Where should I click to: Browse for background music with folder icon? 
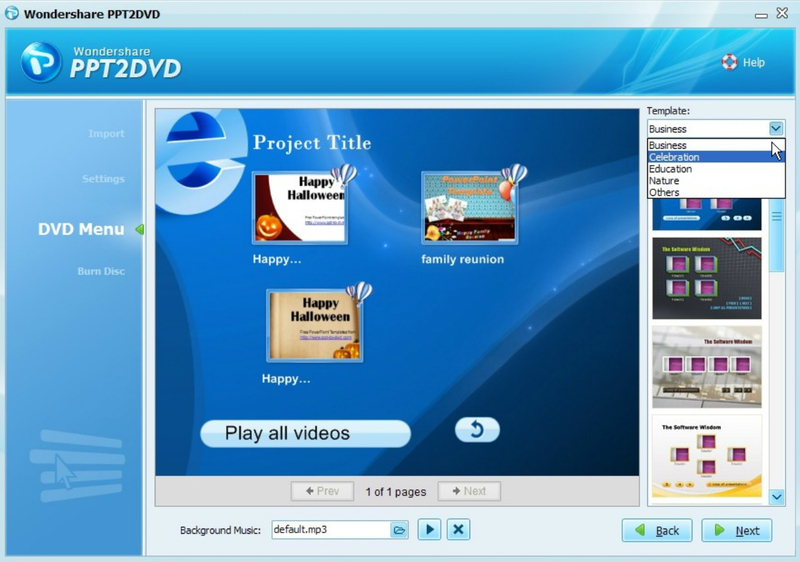(x=399, y=530)
